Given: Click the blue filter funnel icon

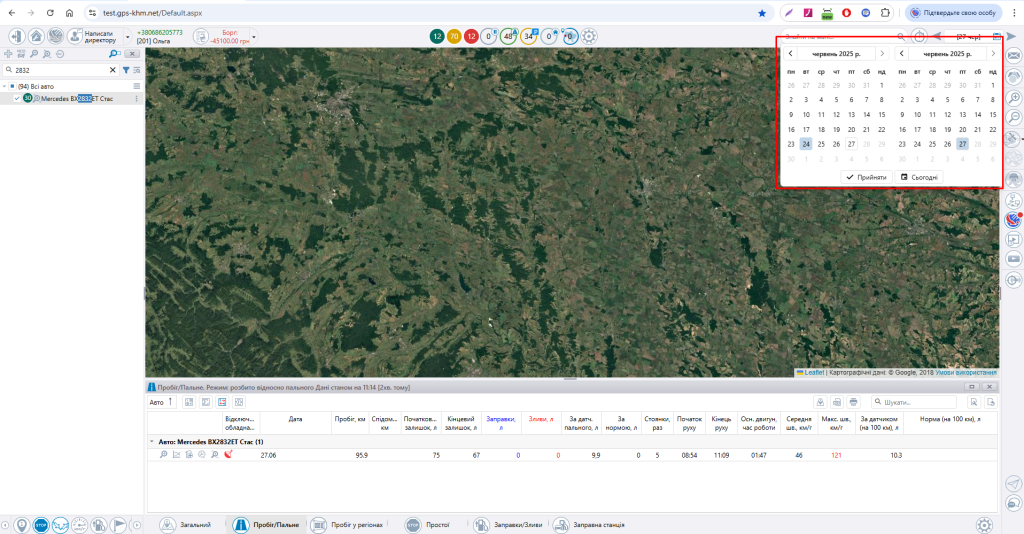Looking at the screenshot, I should pyautogui.click(x=126, y=70).
